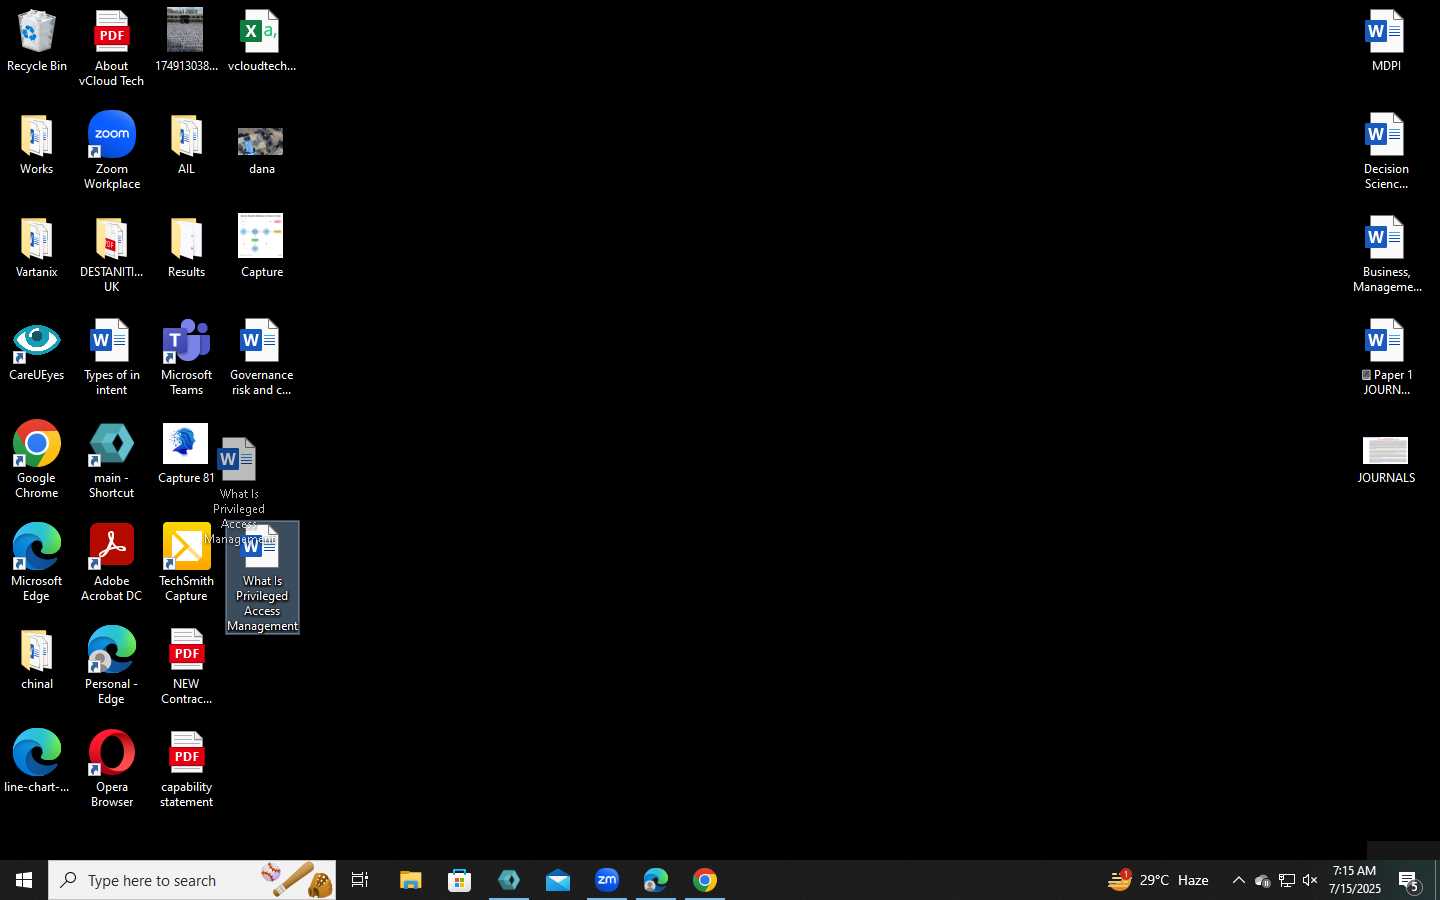Show hidden system tray icons
Viewport: 1440px width, 900px height.
(1238, 881)
